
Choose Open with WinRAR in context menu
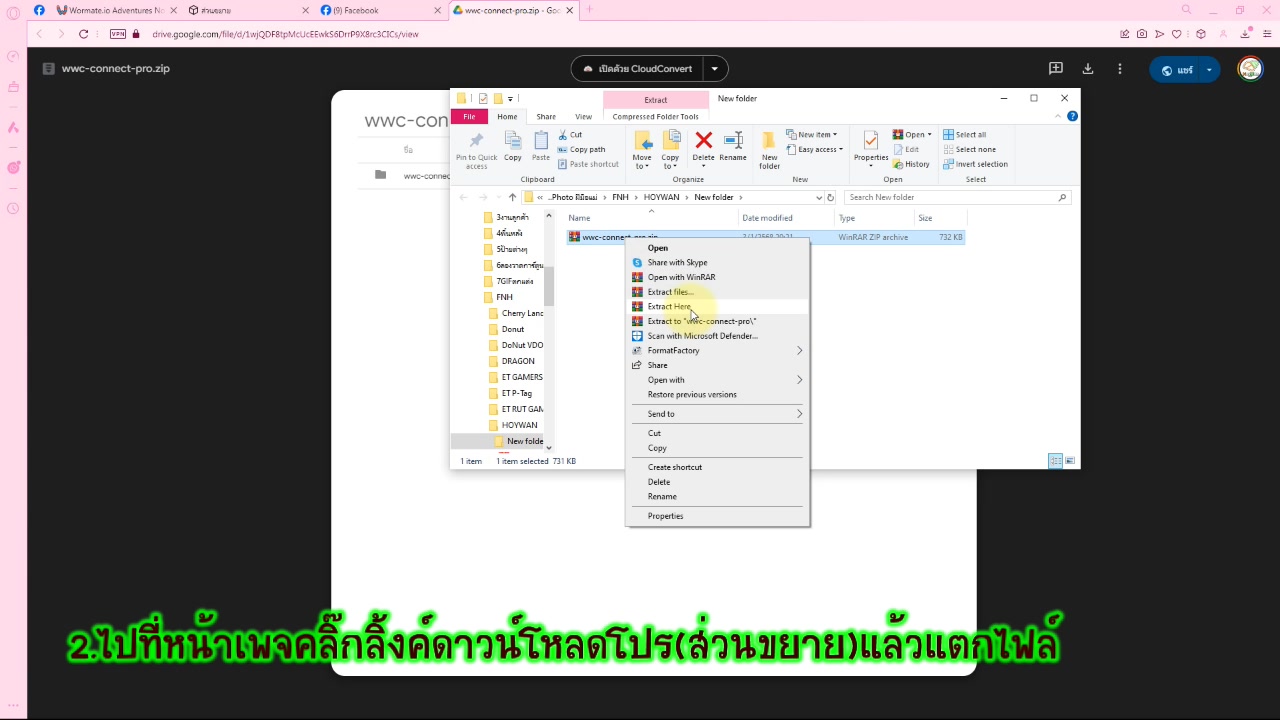[717, 277]
